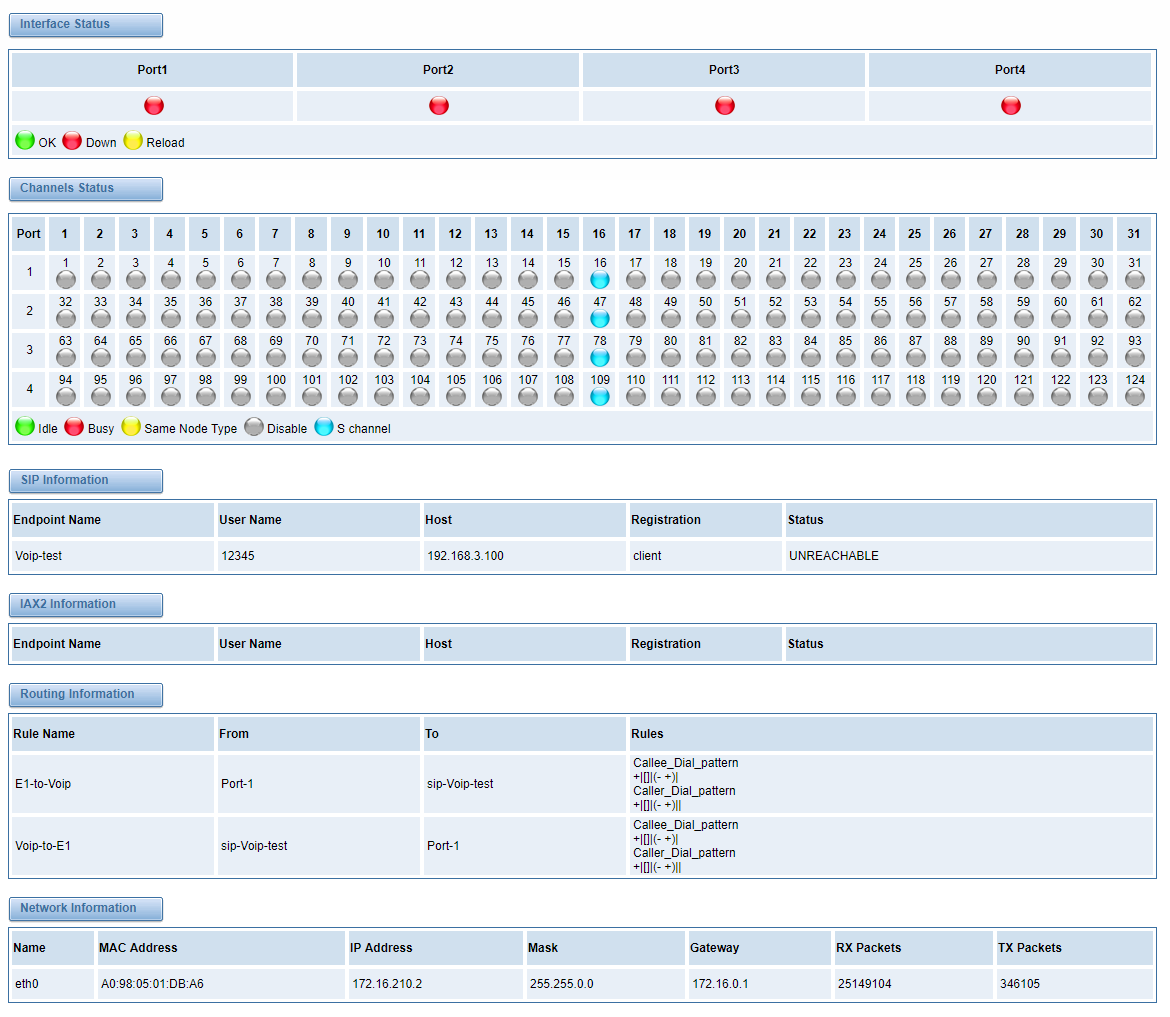Image resolution: width=1170 pixels, height=1017 pixels.
Task: Click the registration value client
Action: click(647, 556)
